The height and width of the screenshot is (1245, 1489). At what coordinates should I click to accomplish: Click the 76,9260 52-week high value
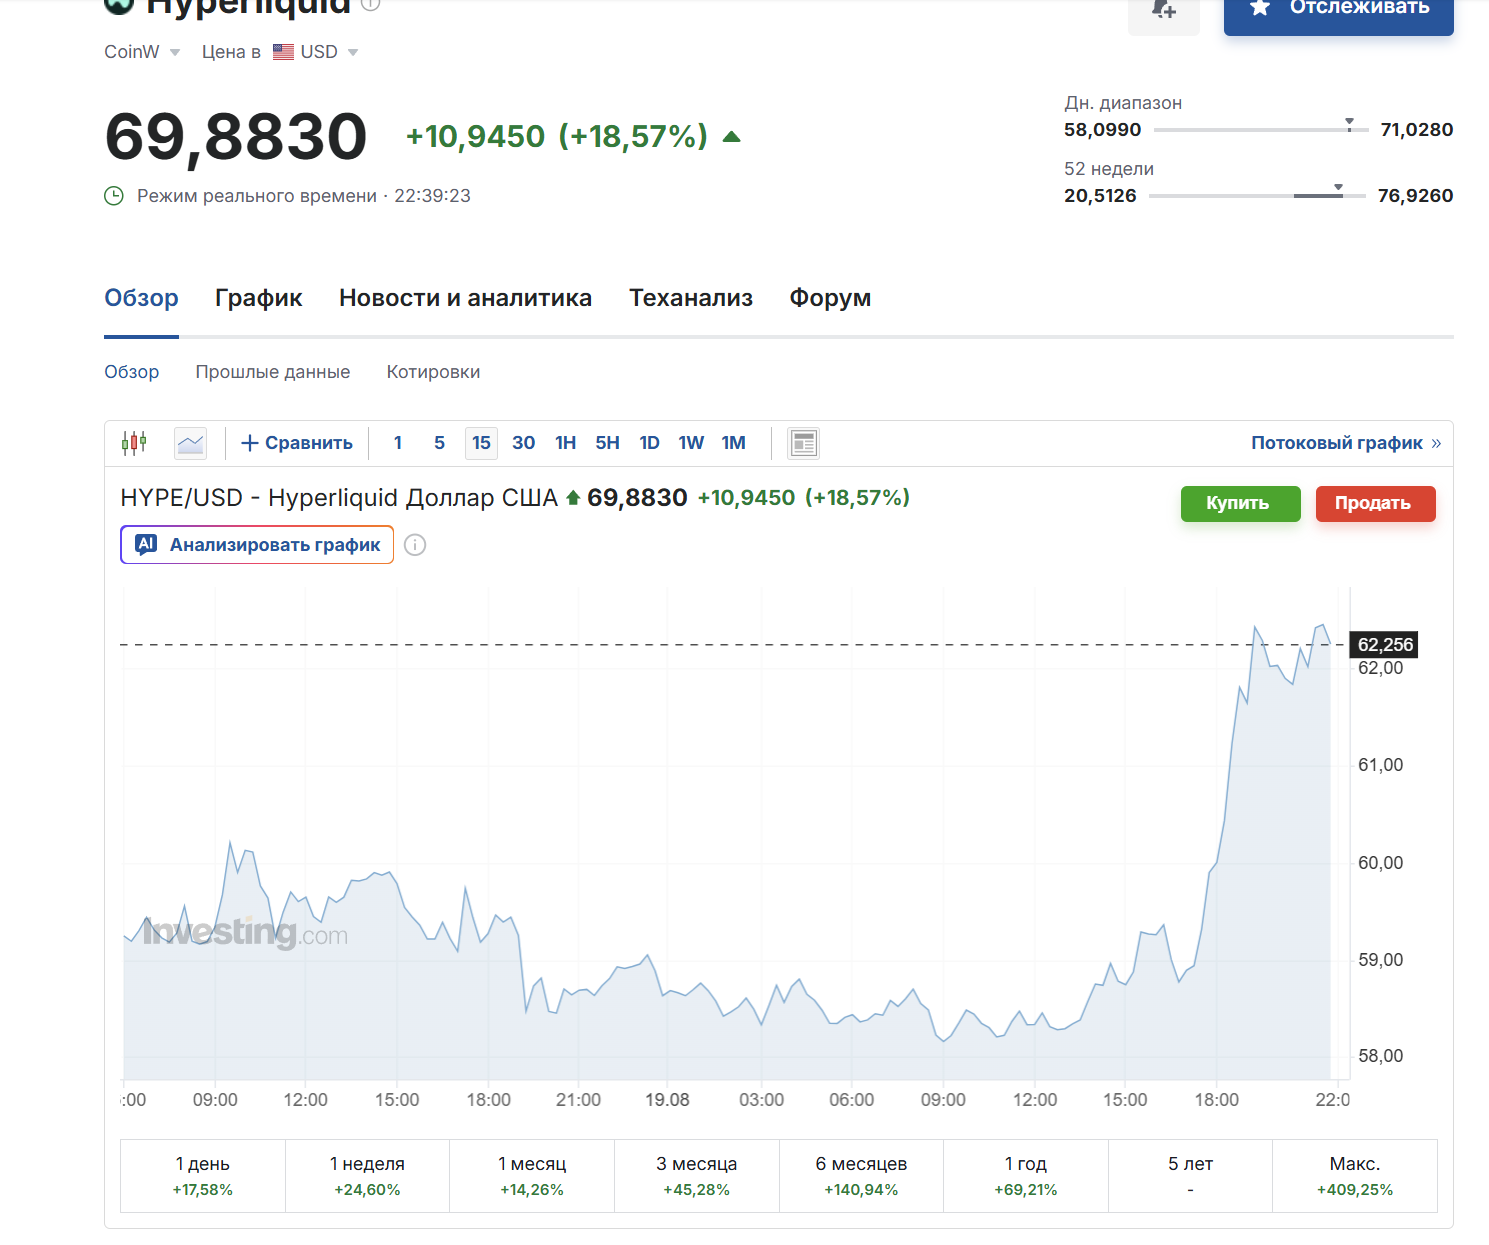pyautogui.click(x=1415, y=196)
